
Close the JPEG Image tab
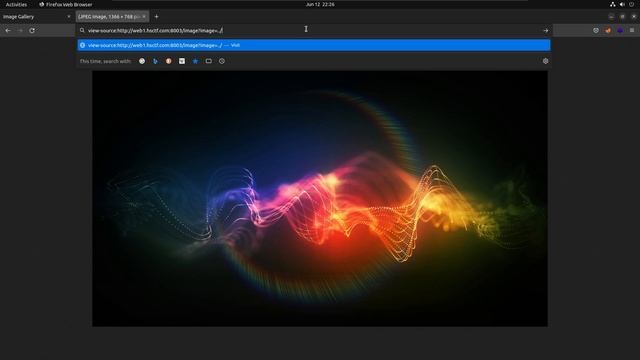(144, 17)
